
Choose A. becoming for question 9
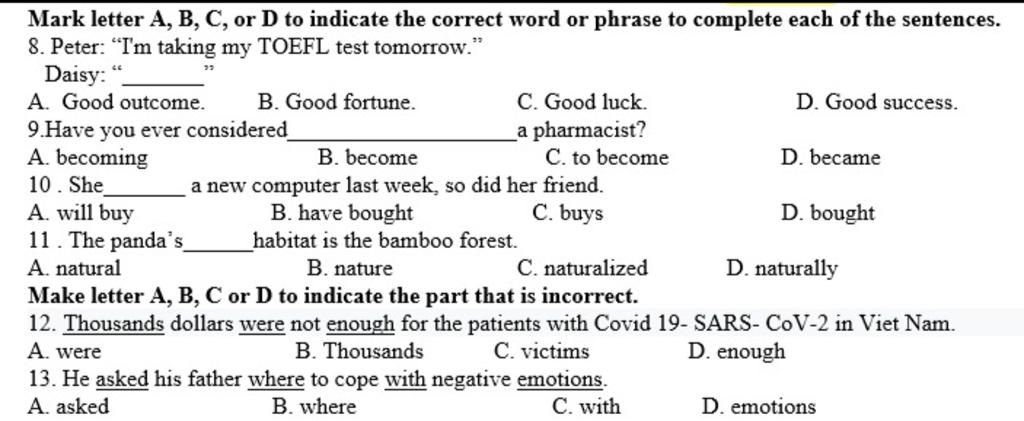tap(88, 158)
